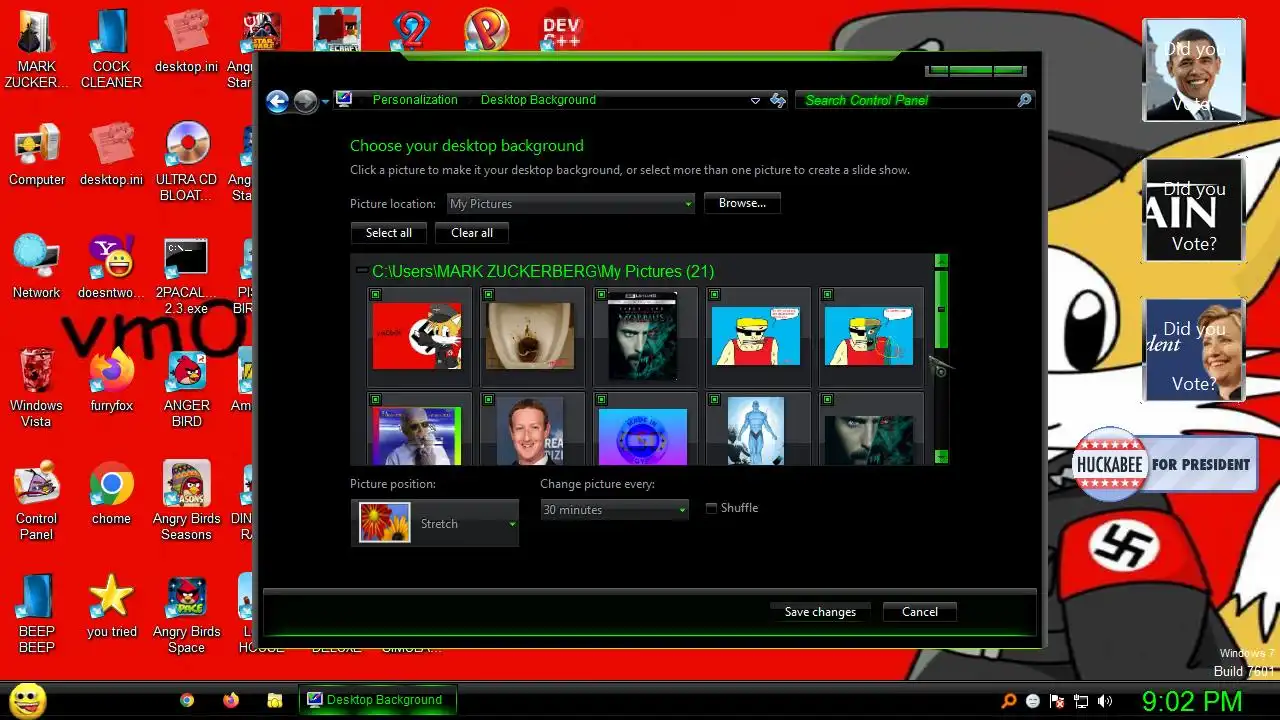The image size is (1280, 720).
Task: Toggle checkbox on first sunglasses cartoon thumbnail
Action: (x=714, y=294)
